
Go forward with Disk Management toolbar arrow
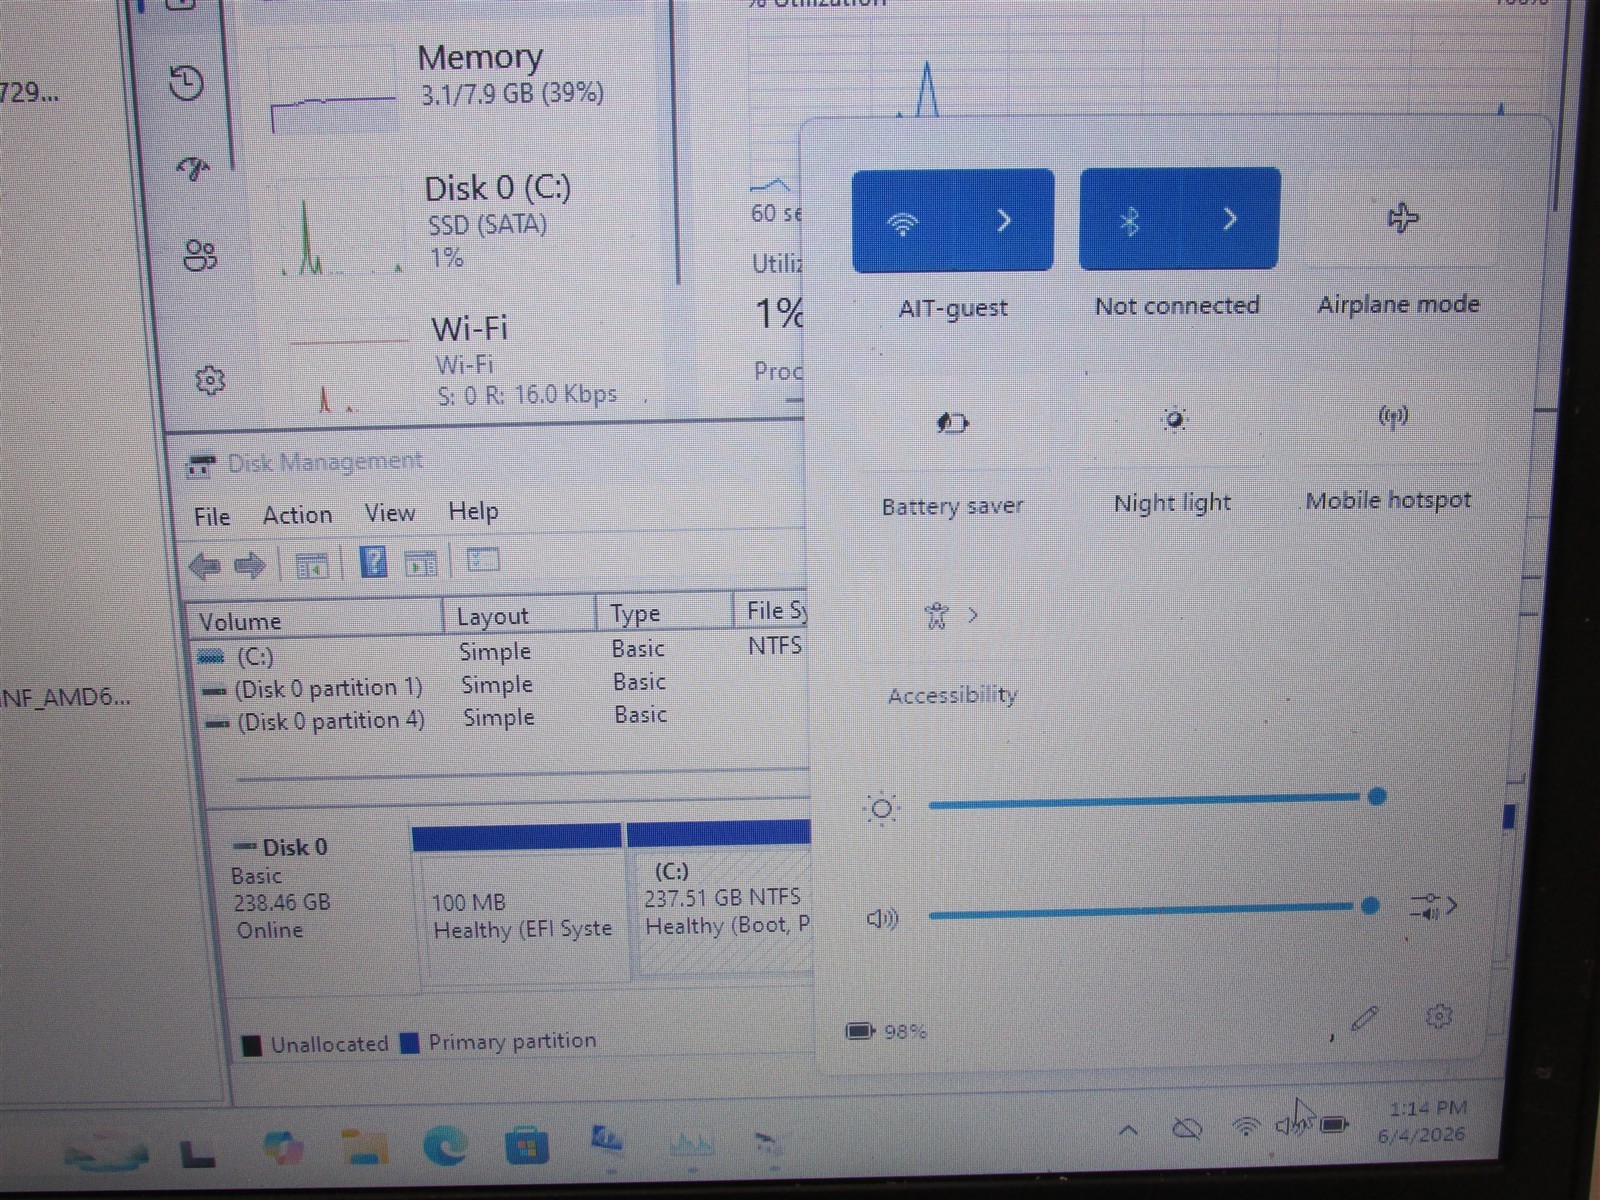[x=249, y=566]
